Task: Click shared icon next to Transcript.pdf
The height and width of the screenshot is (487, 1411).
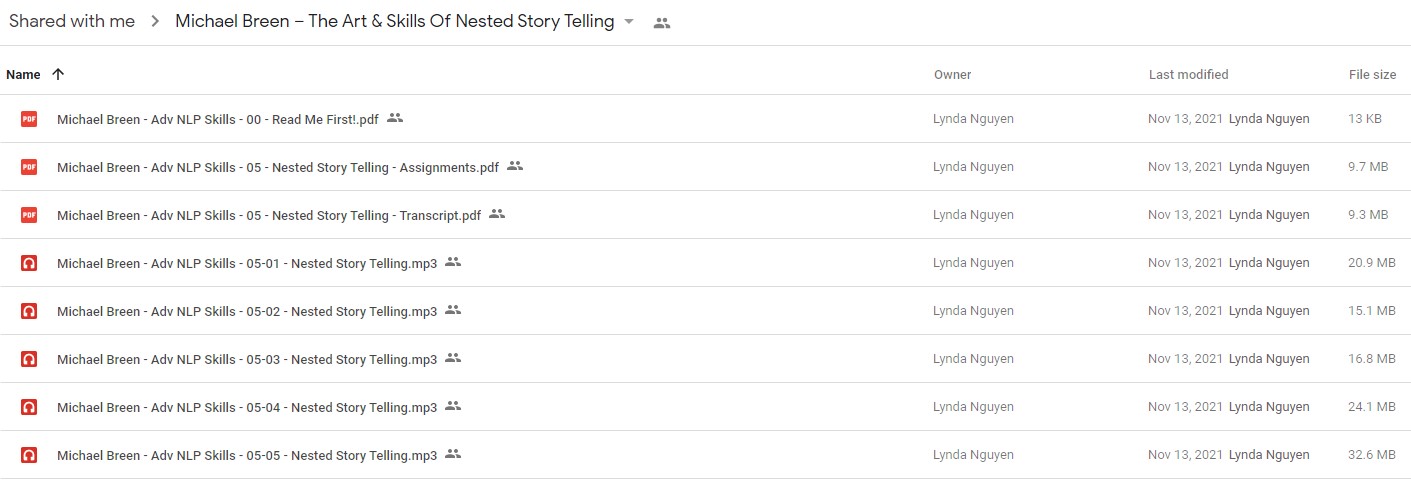Action: [497, 214]
